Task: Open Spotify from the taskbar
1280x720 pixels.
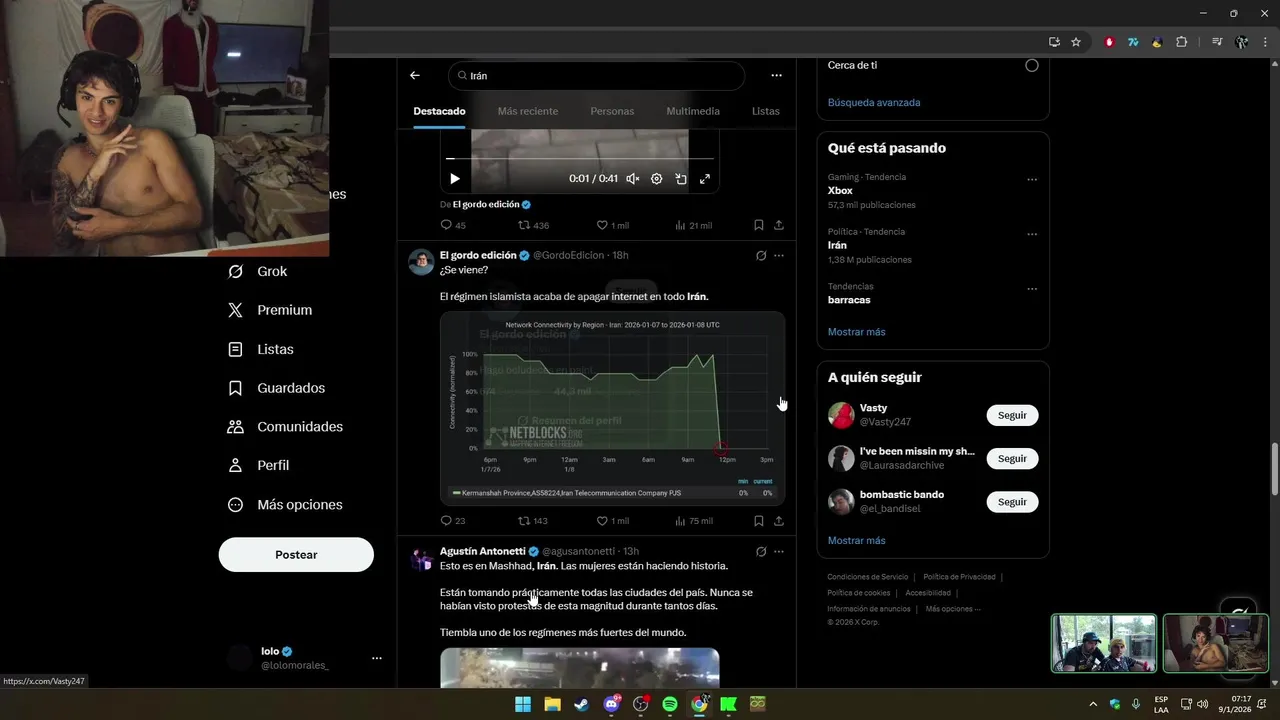Action: point(670,704)
